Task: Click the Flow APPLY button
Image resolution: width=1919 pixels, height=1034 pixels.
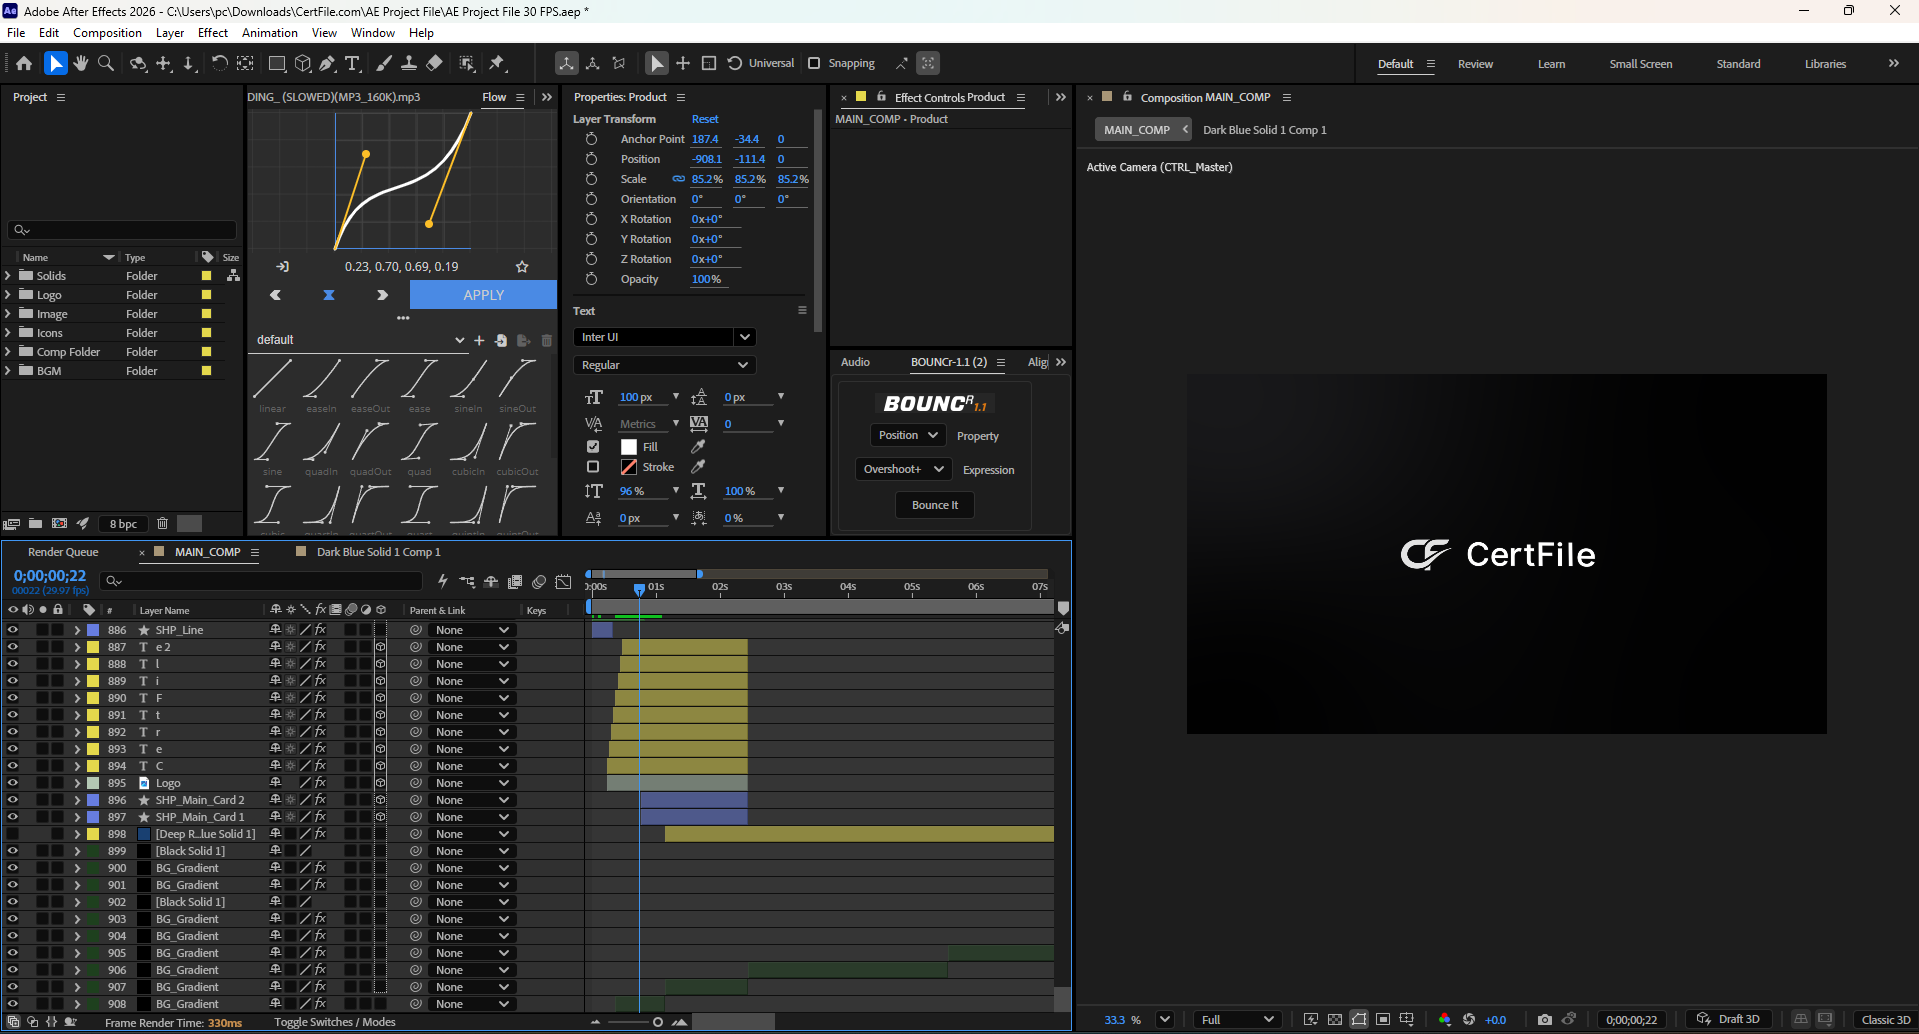Action: click(x=483, y=295)
